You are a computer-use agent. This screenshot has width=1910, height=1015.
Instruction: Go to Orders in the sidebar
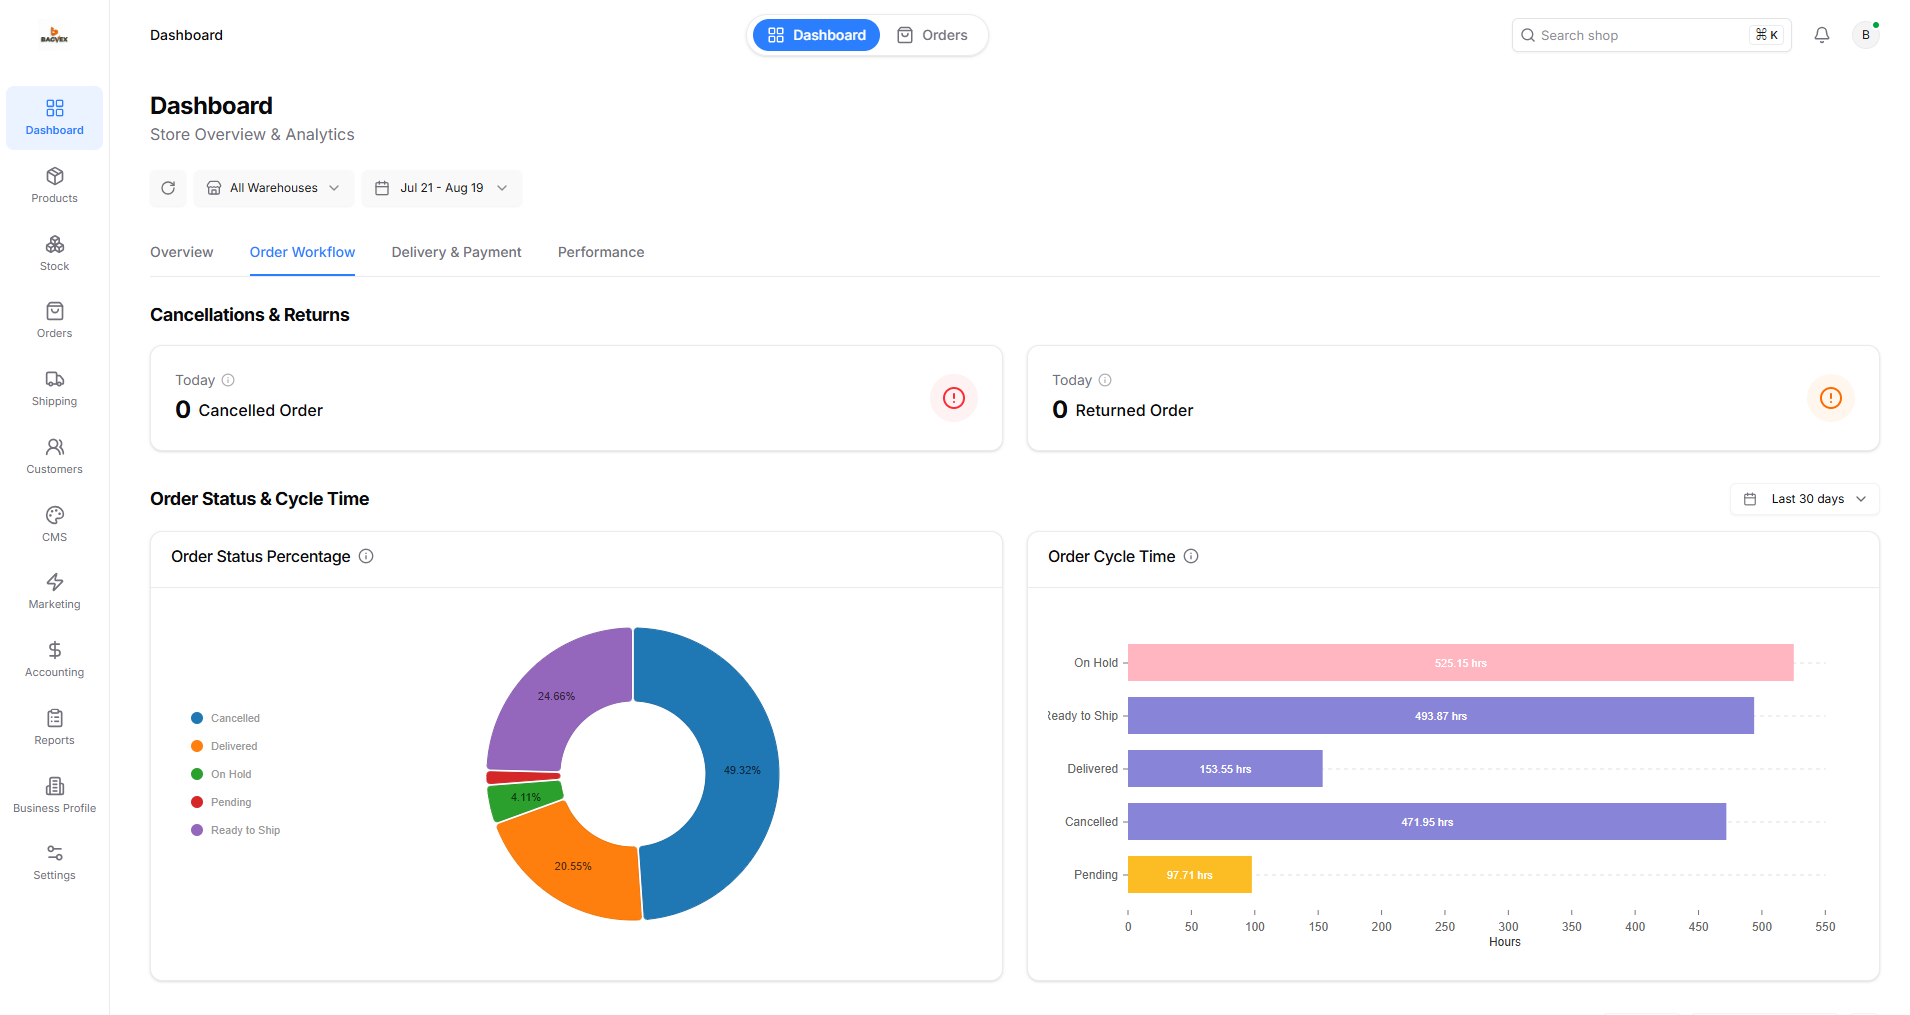tap(55, 321)
